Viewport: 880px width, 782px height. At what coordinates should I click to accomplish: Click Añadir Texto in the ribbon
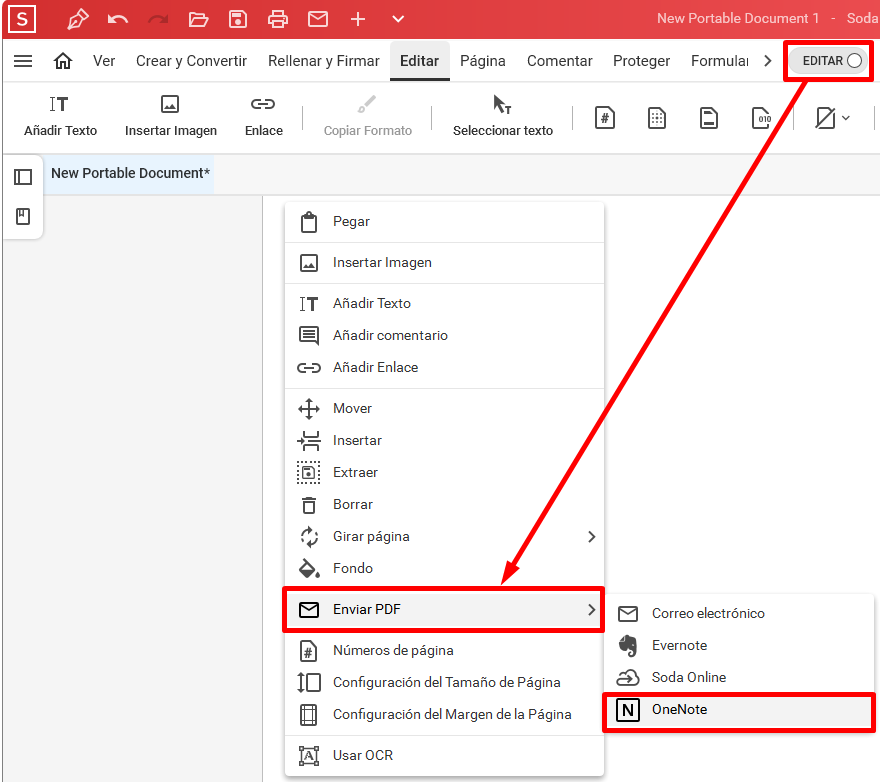click(61, 117)
